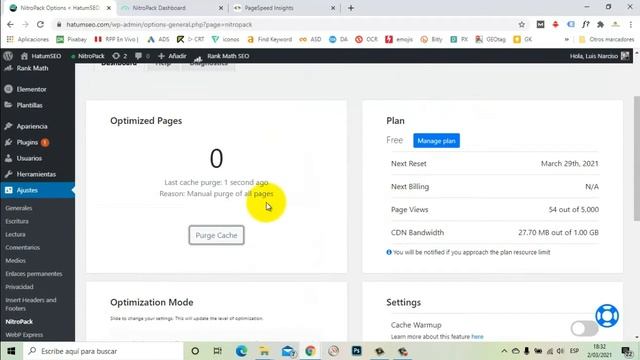Go back in browser history
640x360 pixels.
[x=10, y=24]
